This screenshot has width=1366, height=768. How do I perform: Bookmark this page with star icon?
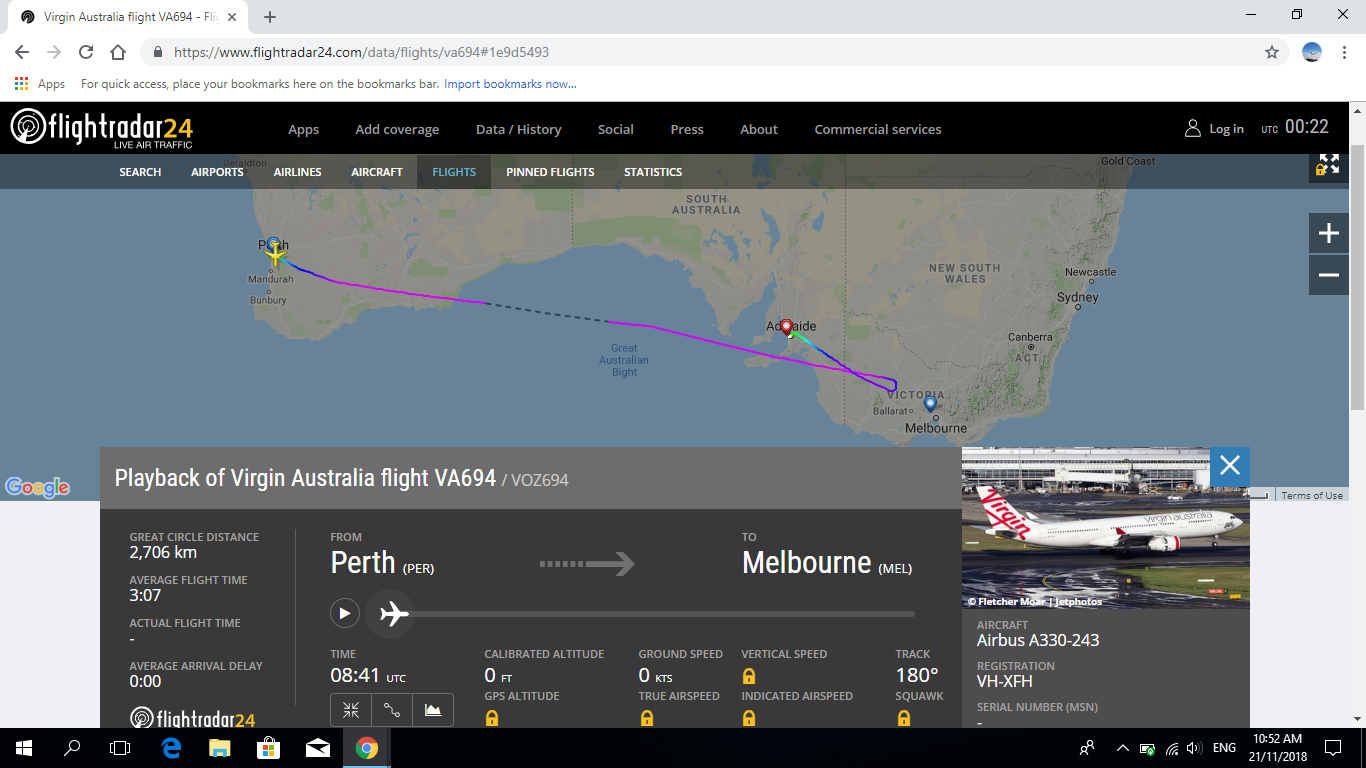(1272, 52)
